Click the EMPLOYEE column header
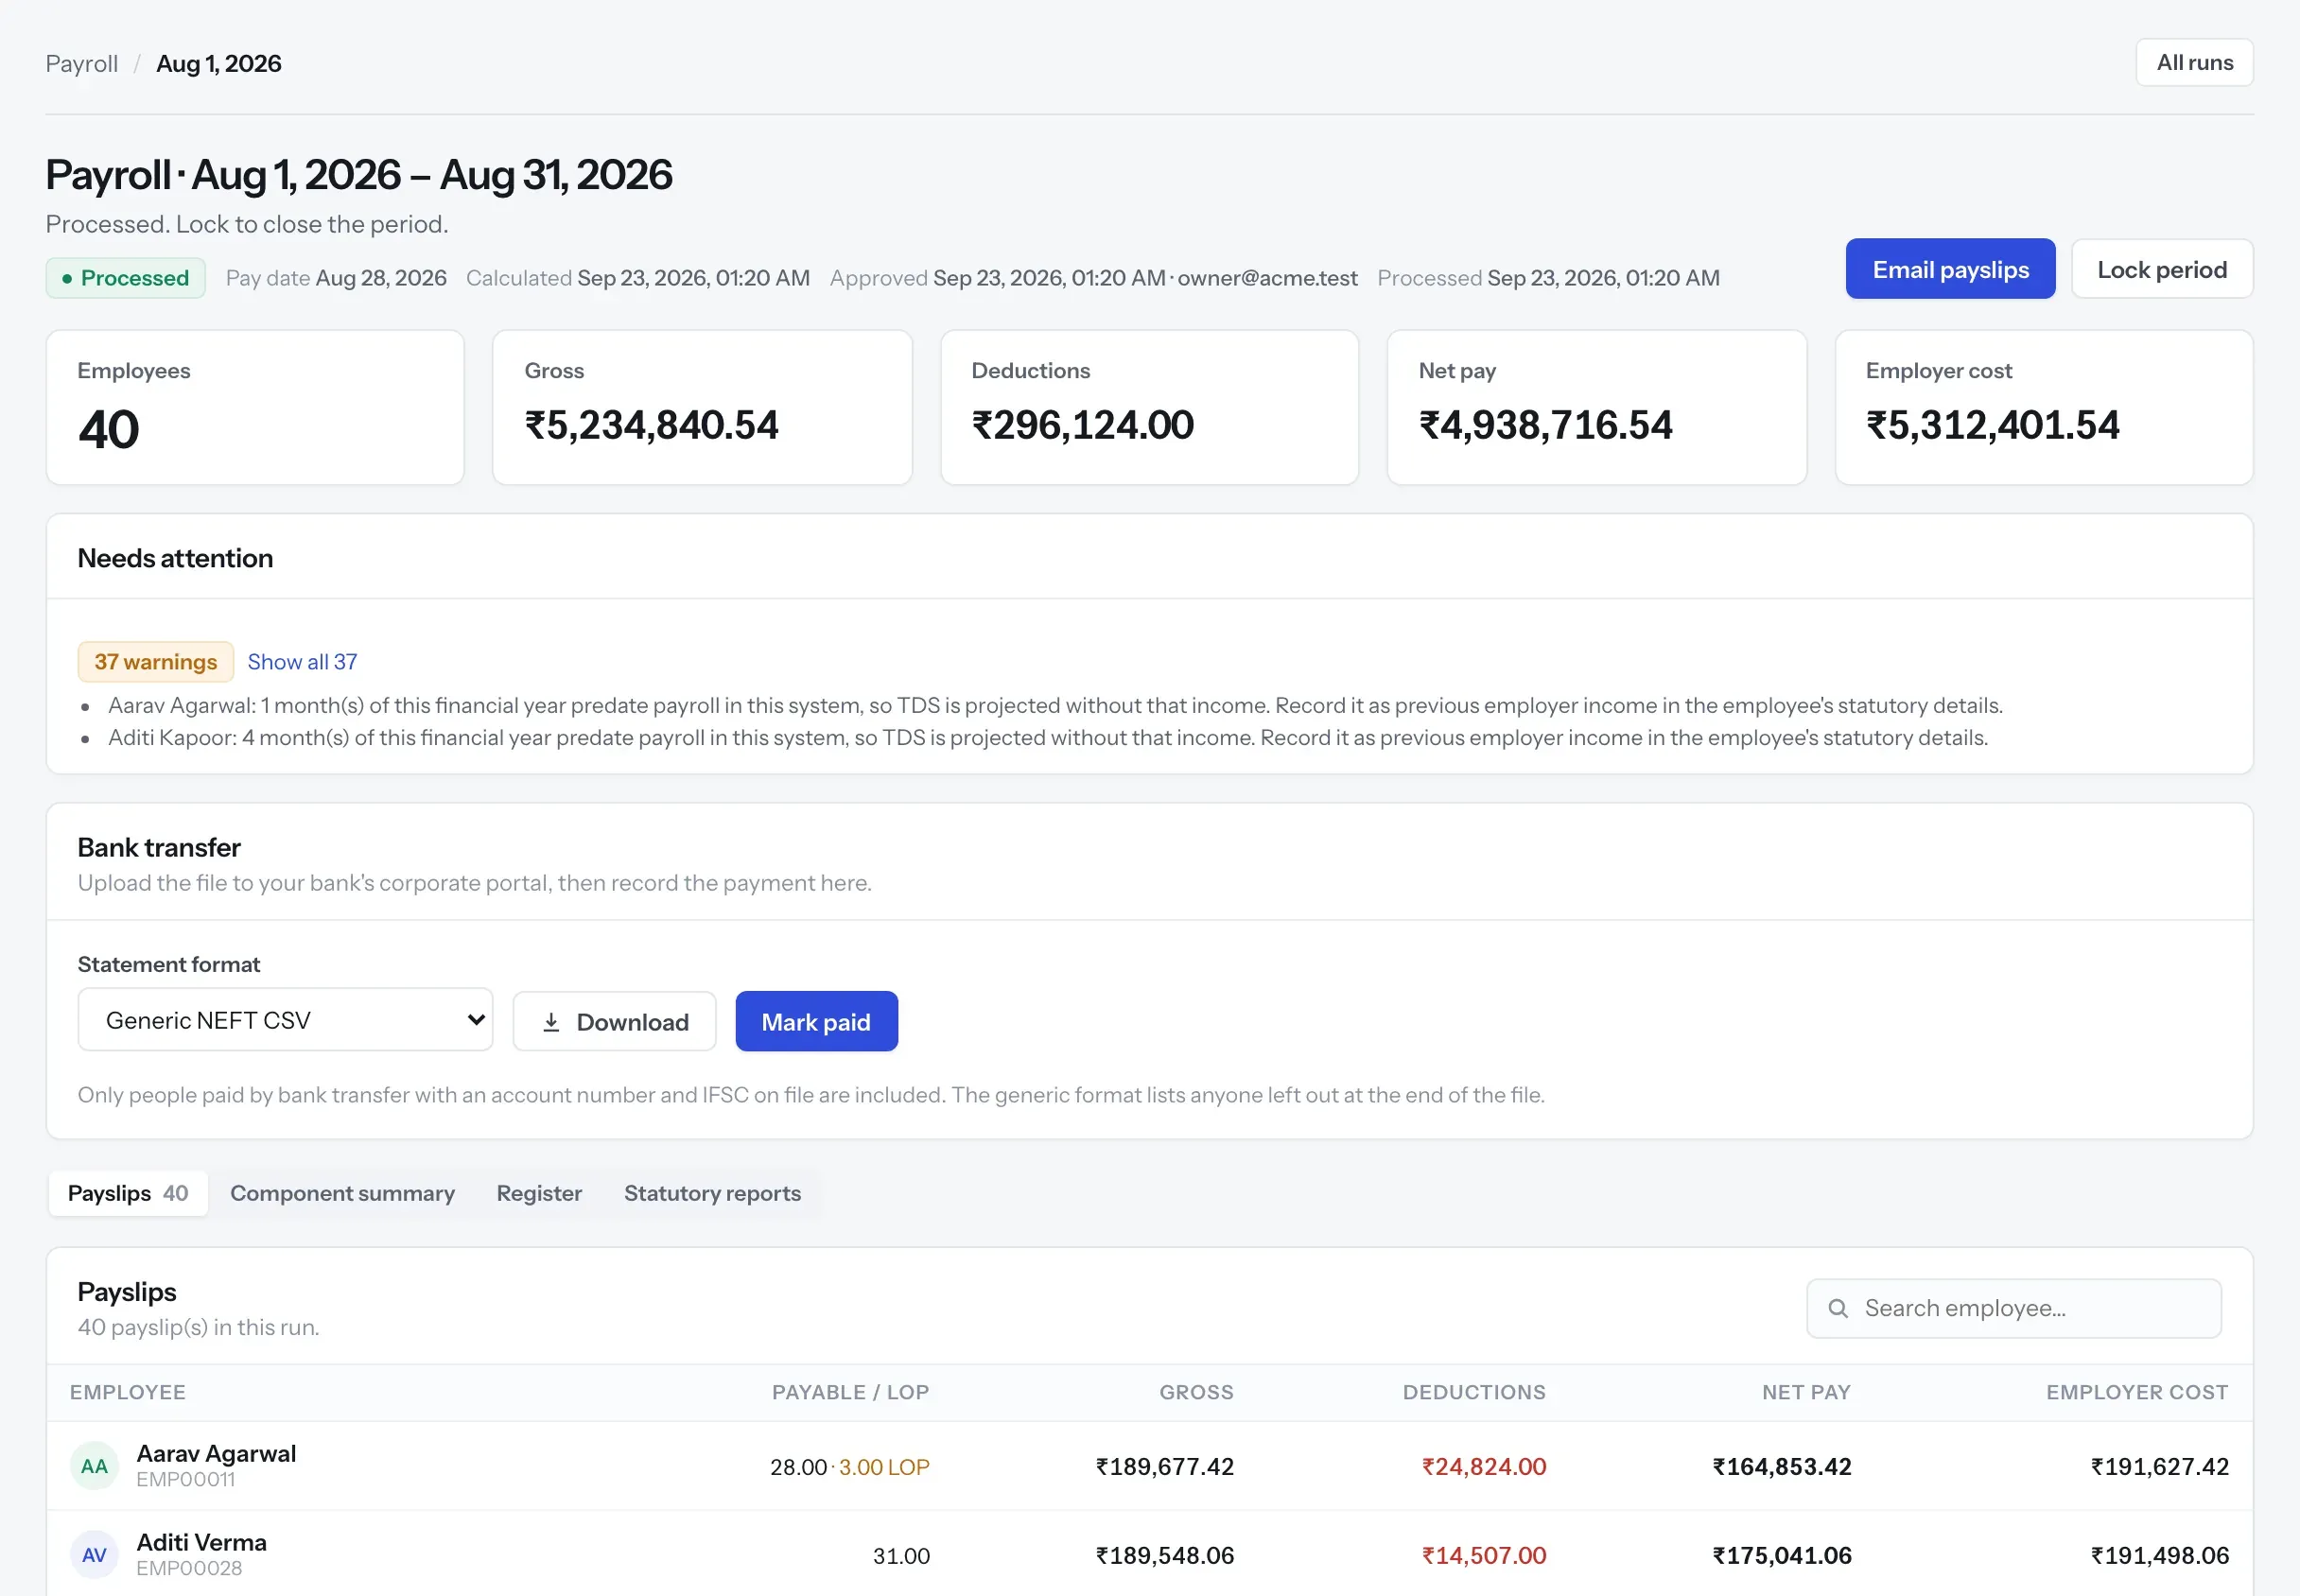Screen dimensions: 2300x1596 [128, 1392]
